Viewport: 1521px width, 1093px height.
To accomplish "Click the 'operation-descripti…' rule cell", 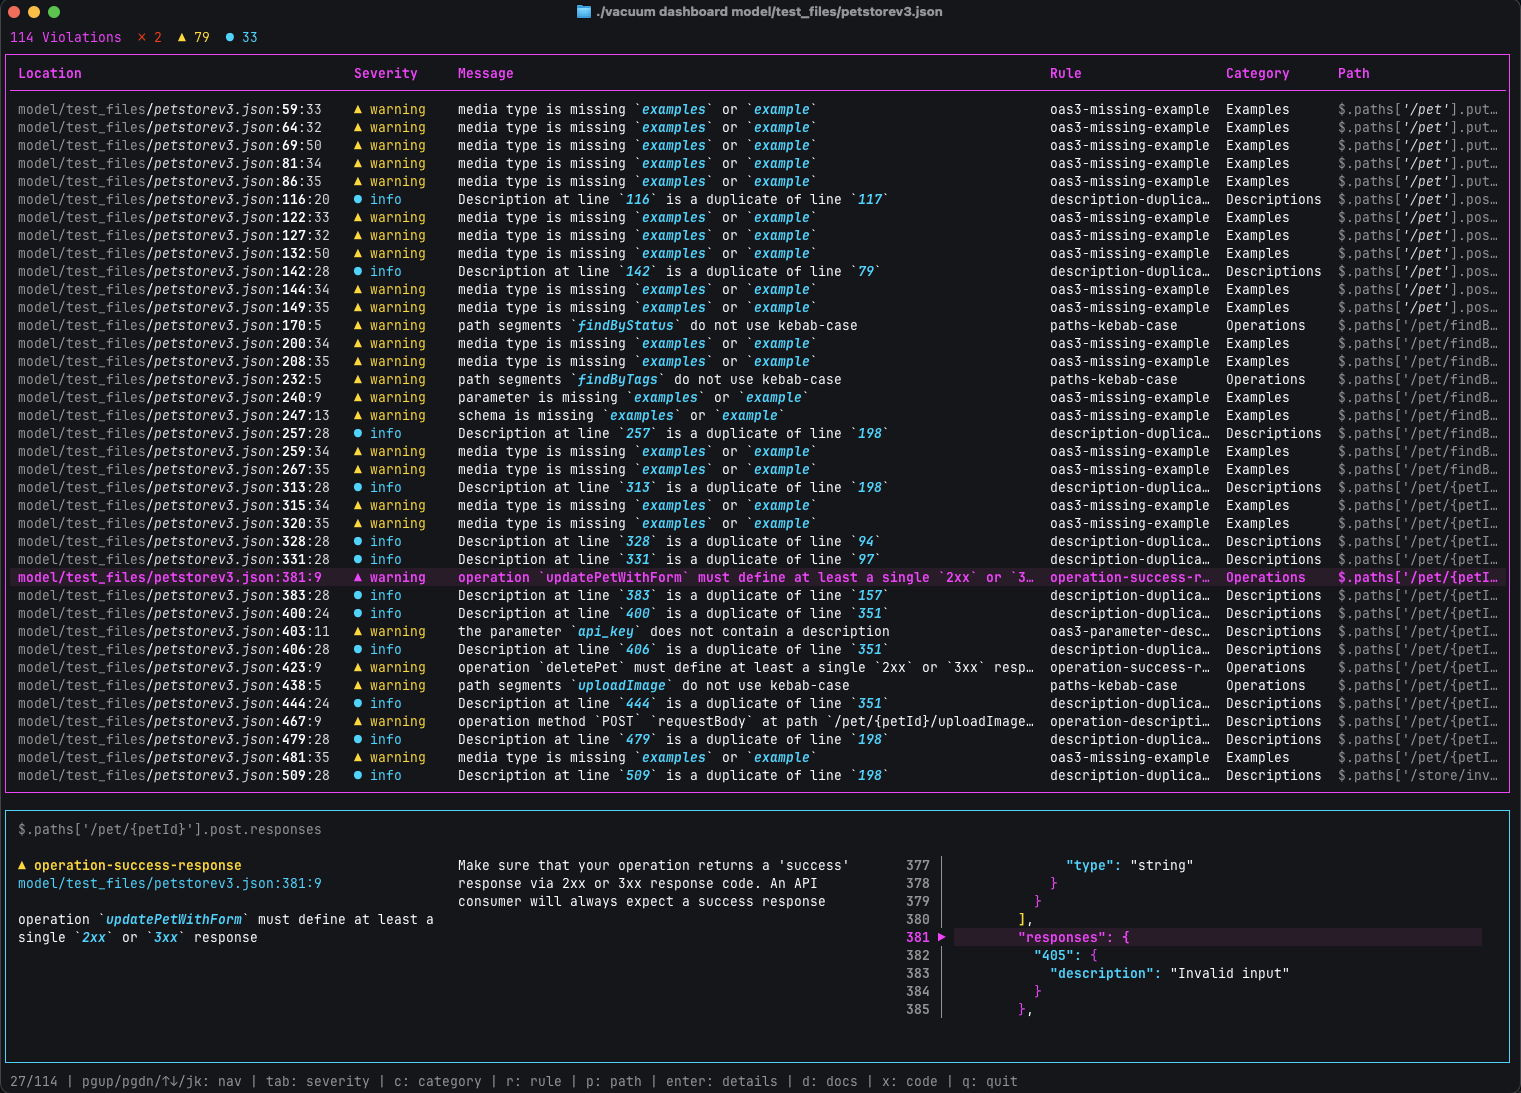I will [1130, 722].
